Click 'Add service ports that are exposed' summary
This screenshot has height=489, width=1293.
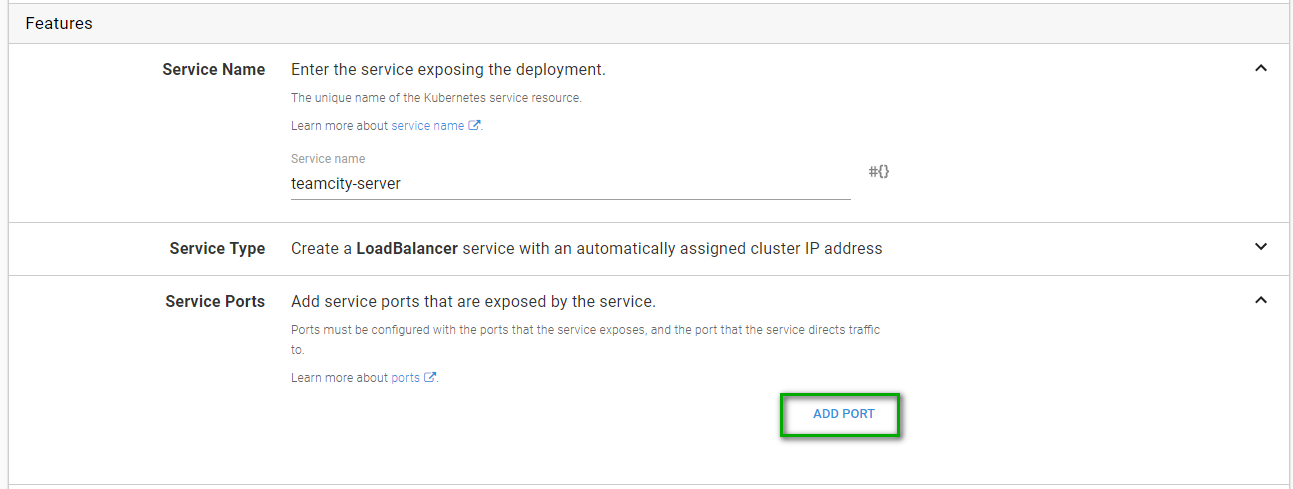[473, 301]
